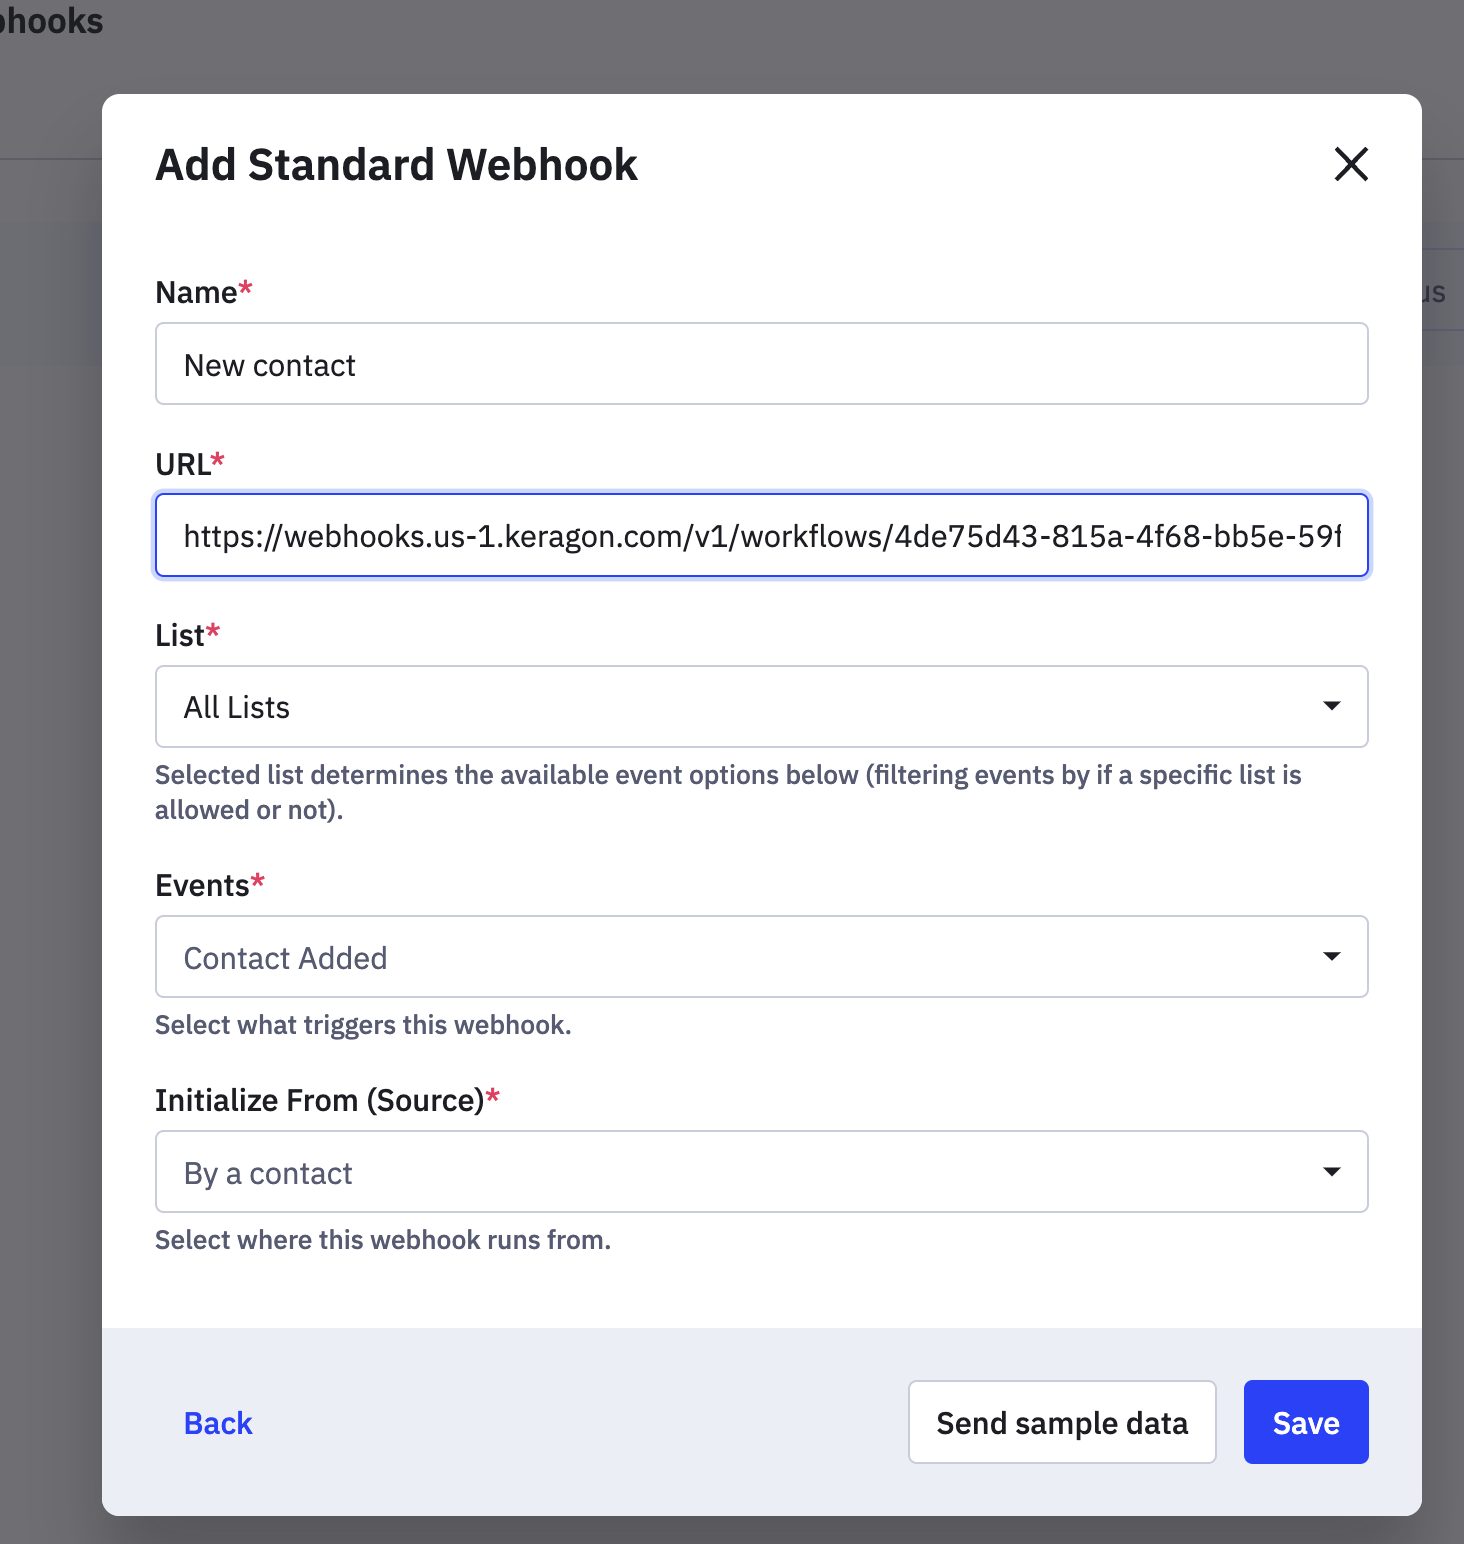Click the Name field containing New contact
Viewport: 1464px width, 1544px height.
(x=762, y=364)
